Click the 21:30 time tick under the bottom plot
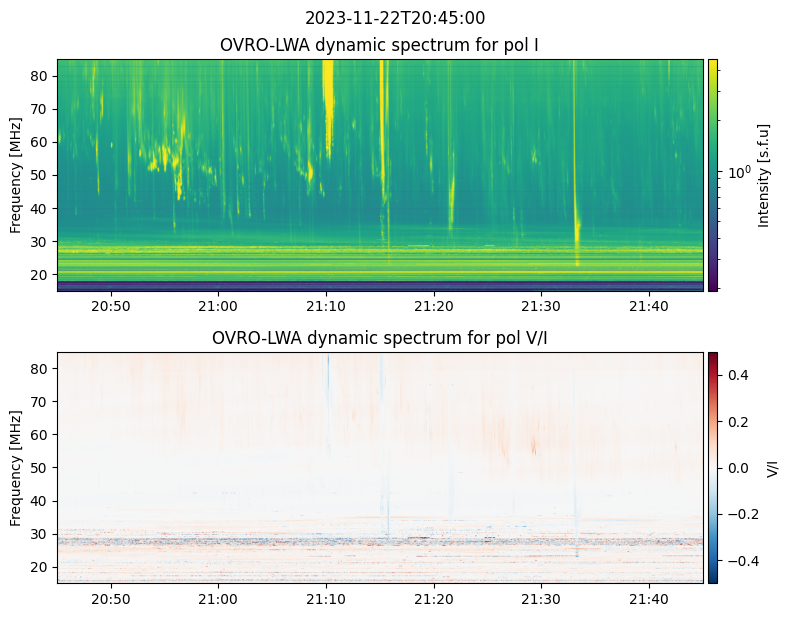 [x=541, y=598]
